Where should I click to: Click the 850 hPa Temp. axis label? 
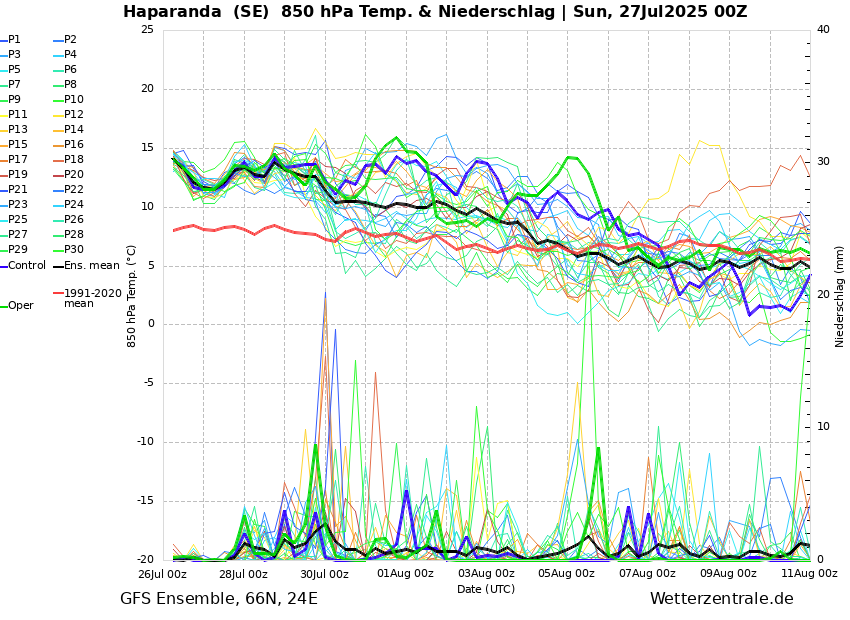coord(132,296)
